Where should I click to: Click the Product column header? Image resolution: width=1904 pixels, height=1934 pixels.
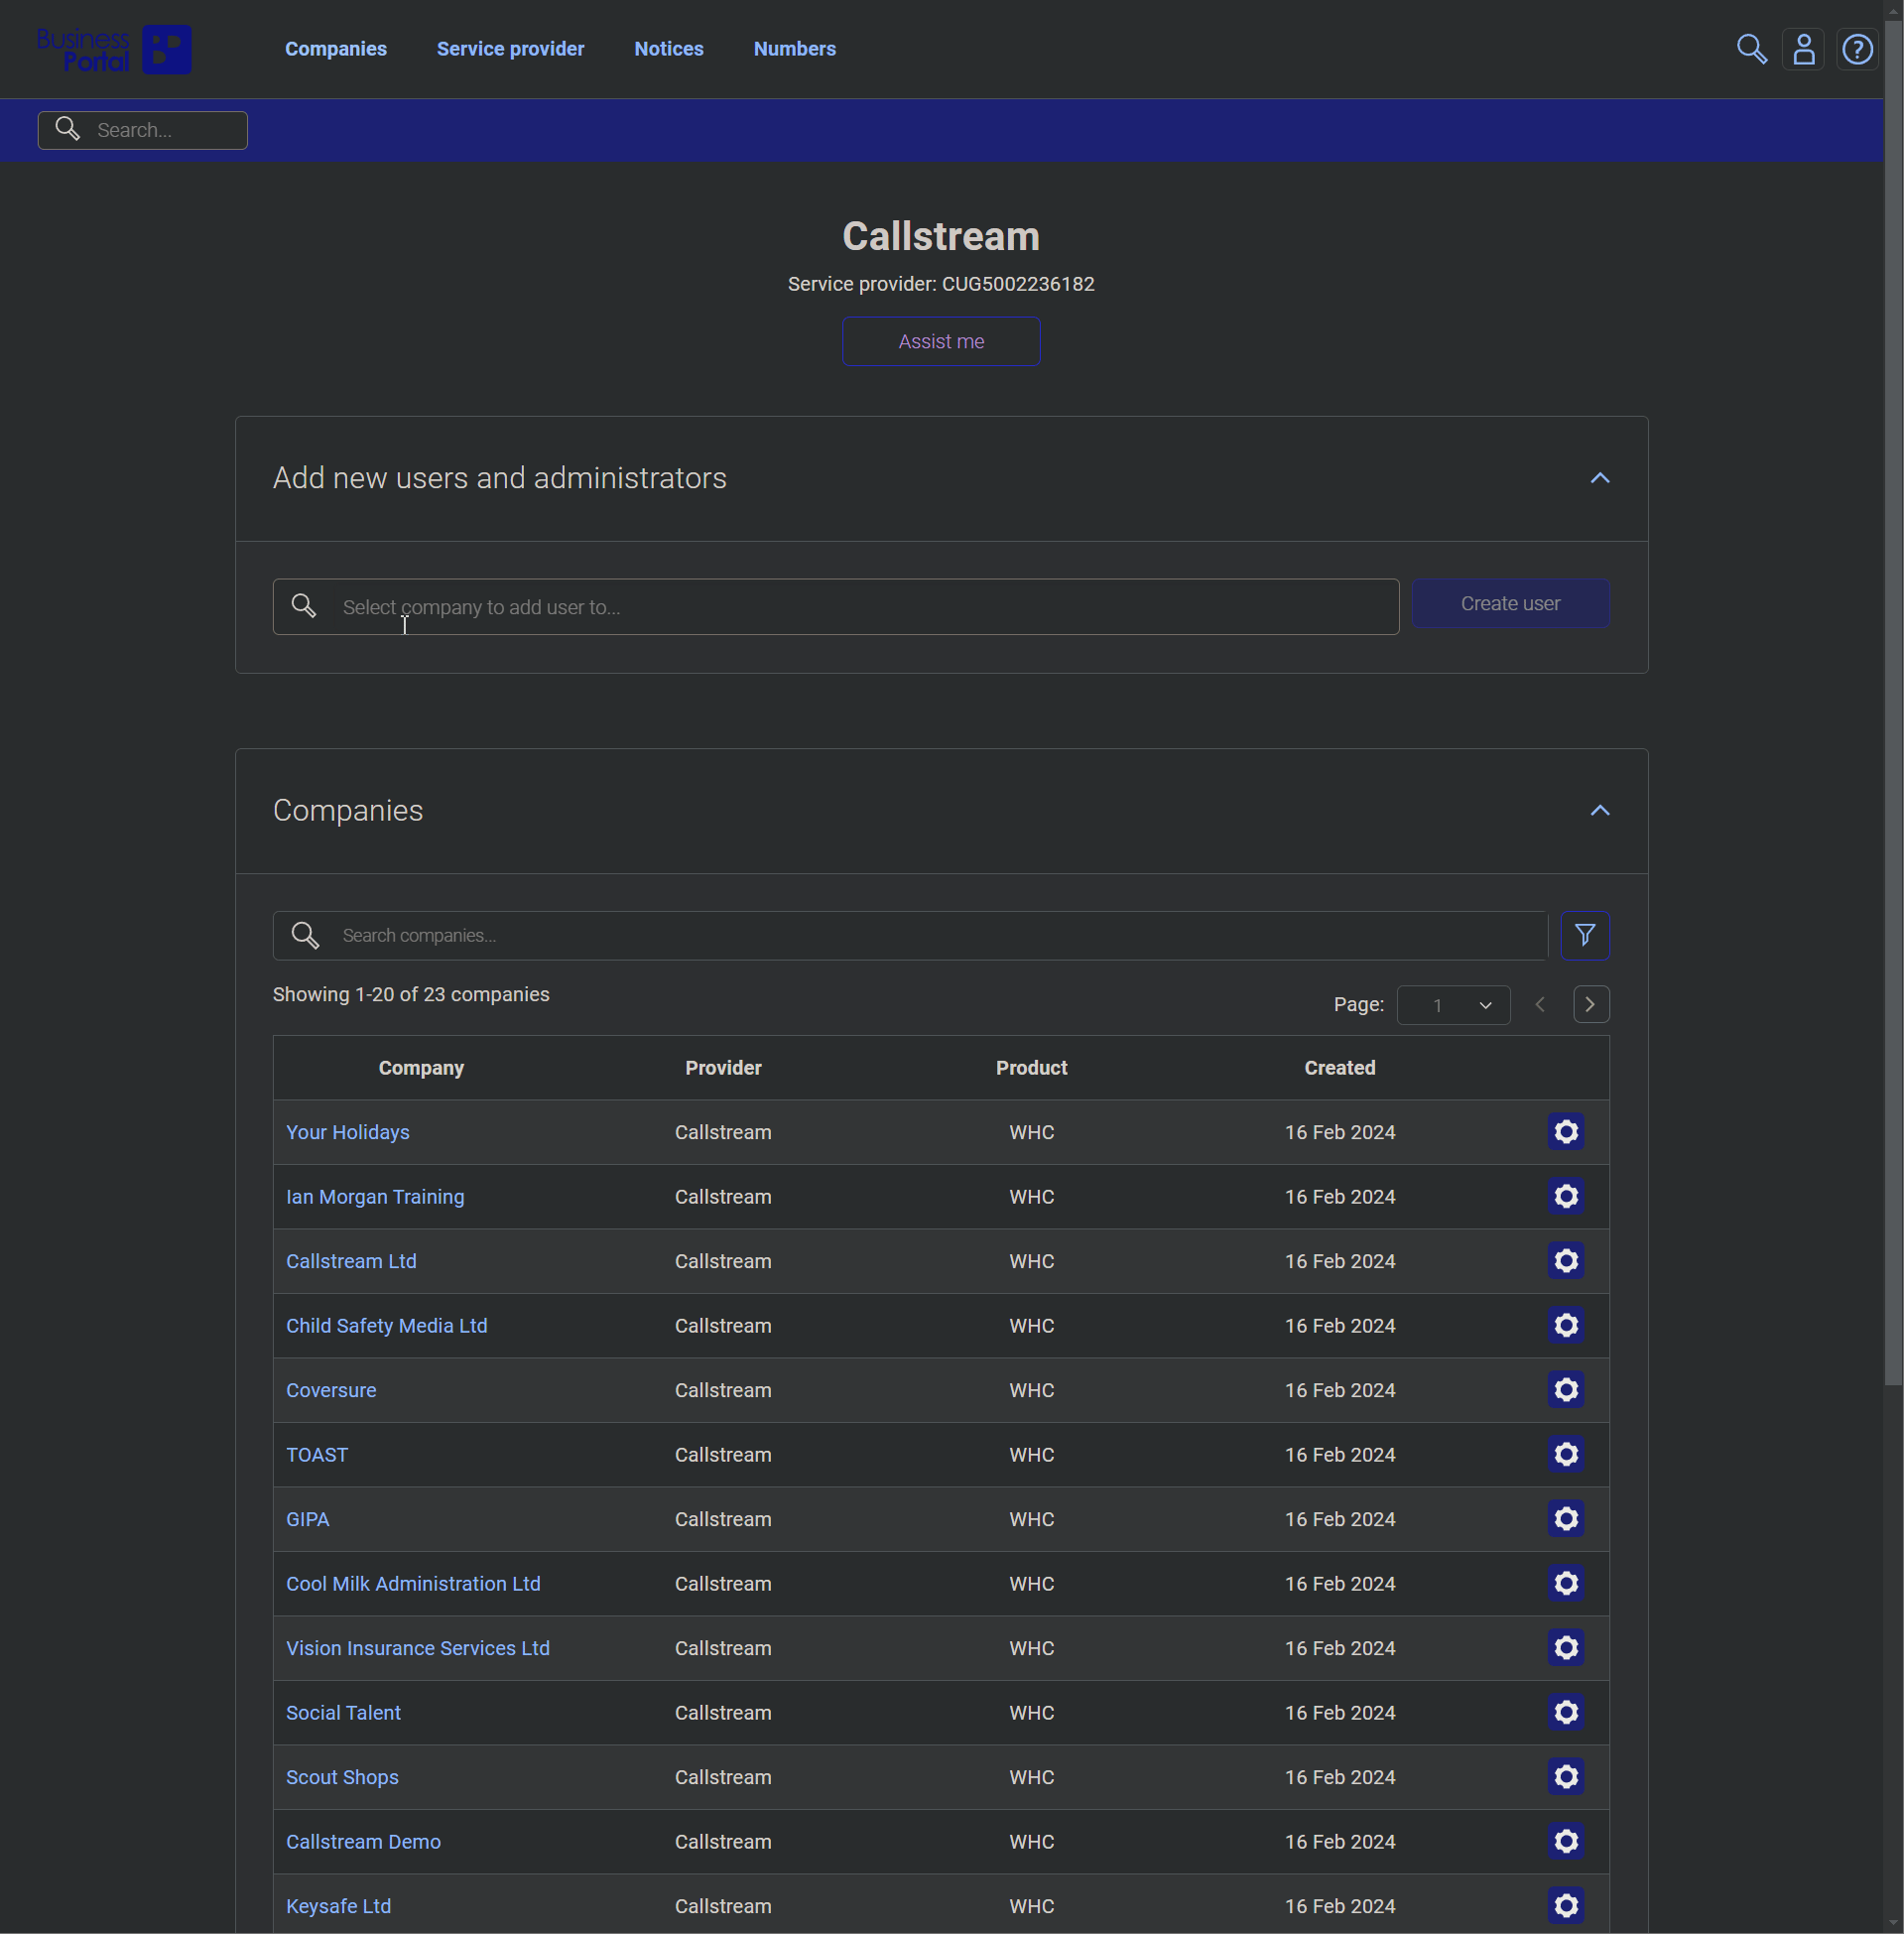[1031, 1067]
